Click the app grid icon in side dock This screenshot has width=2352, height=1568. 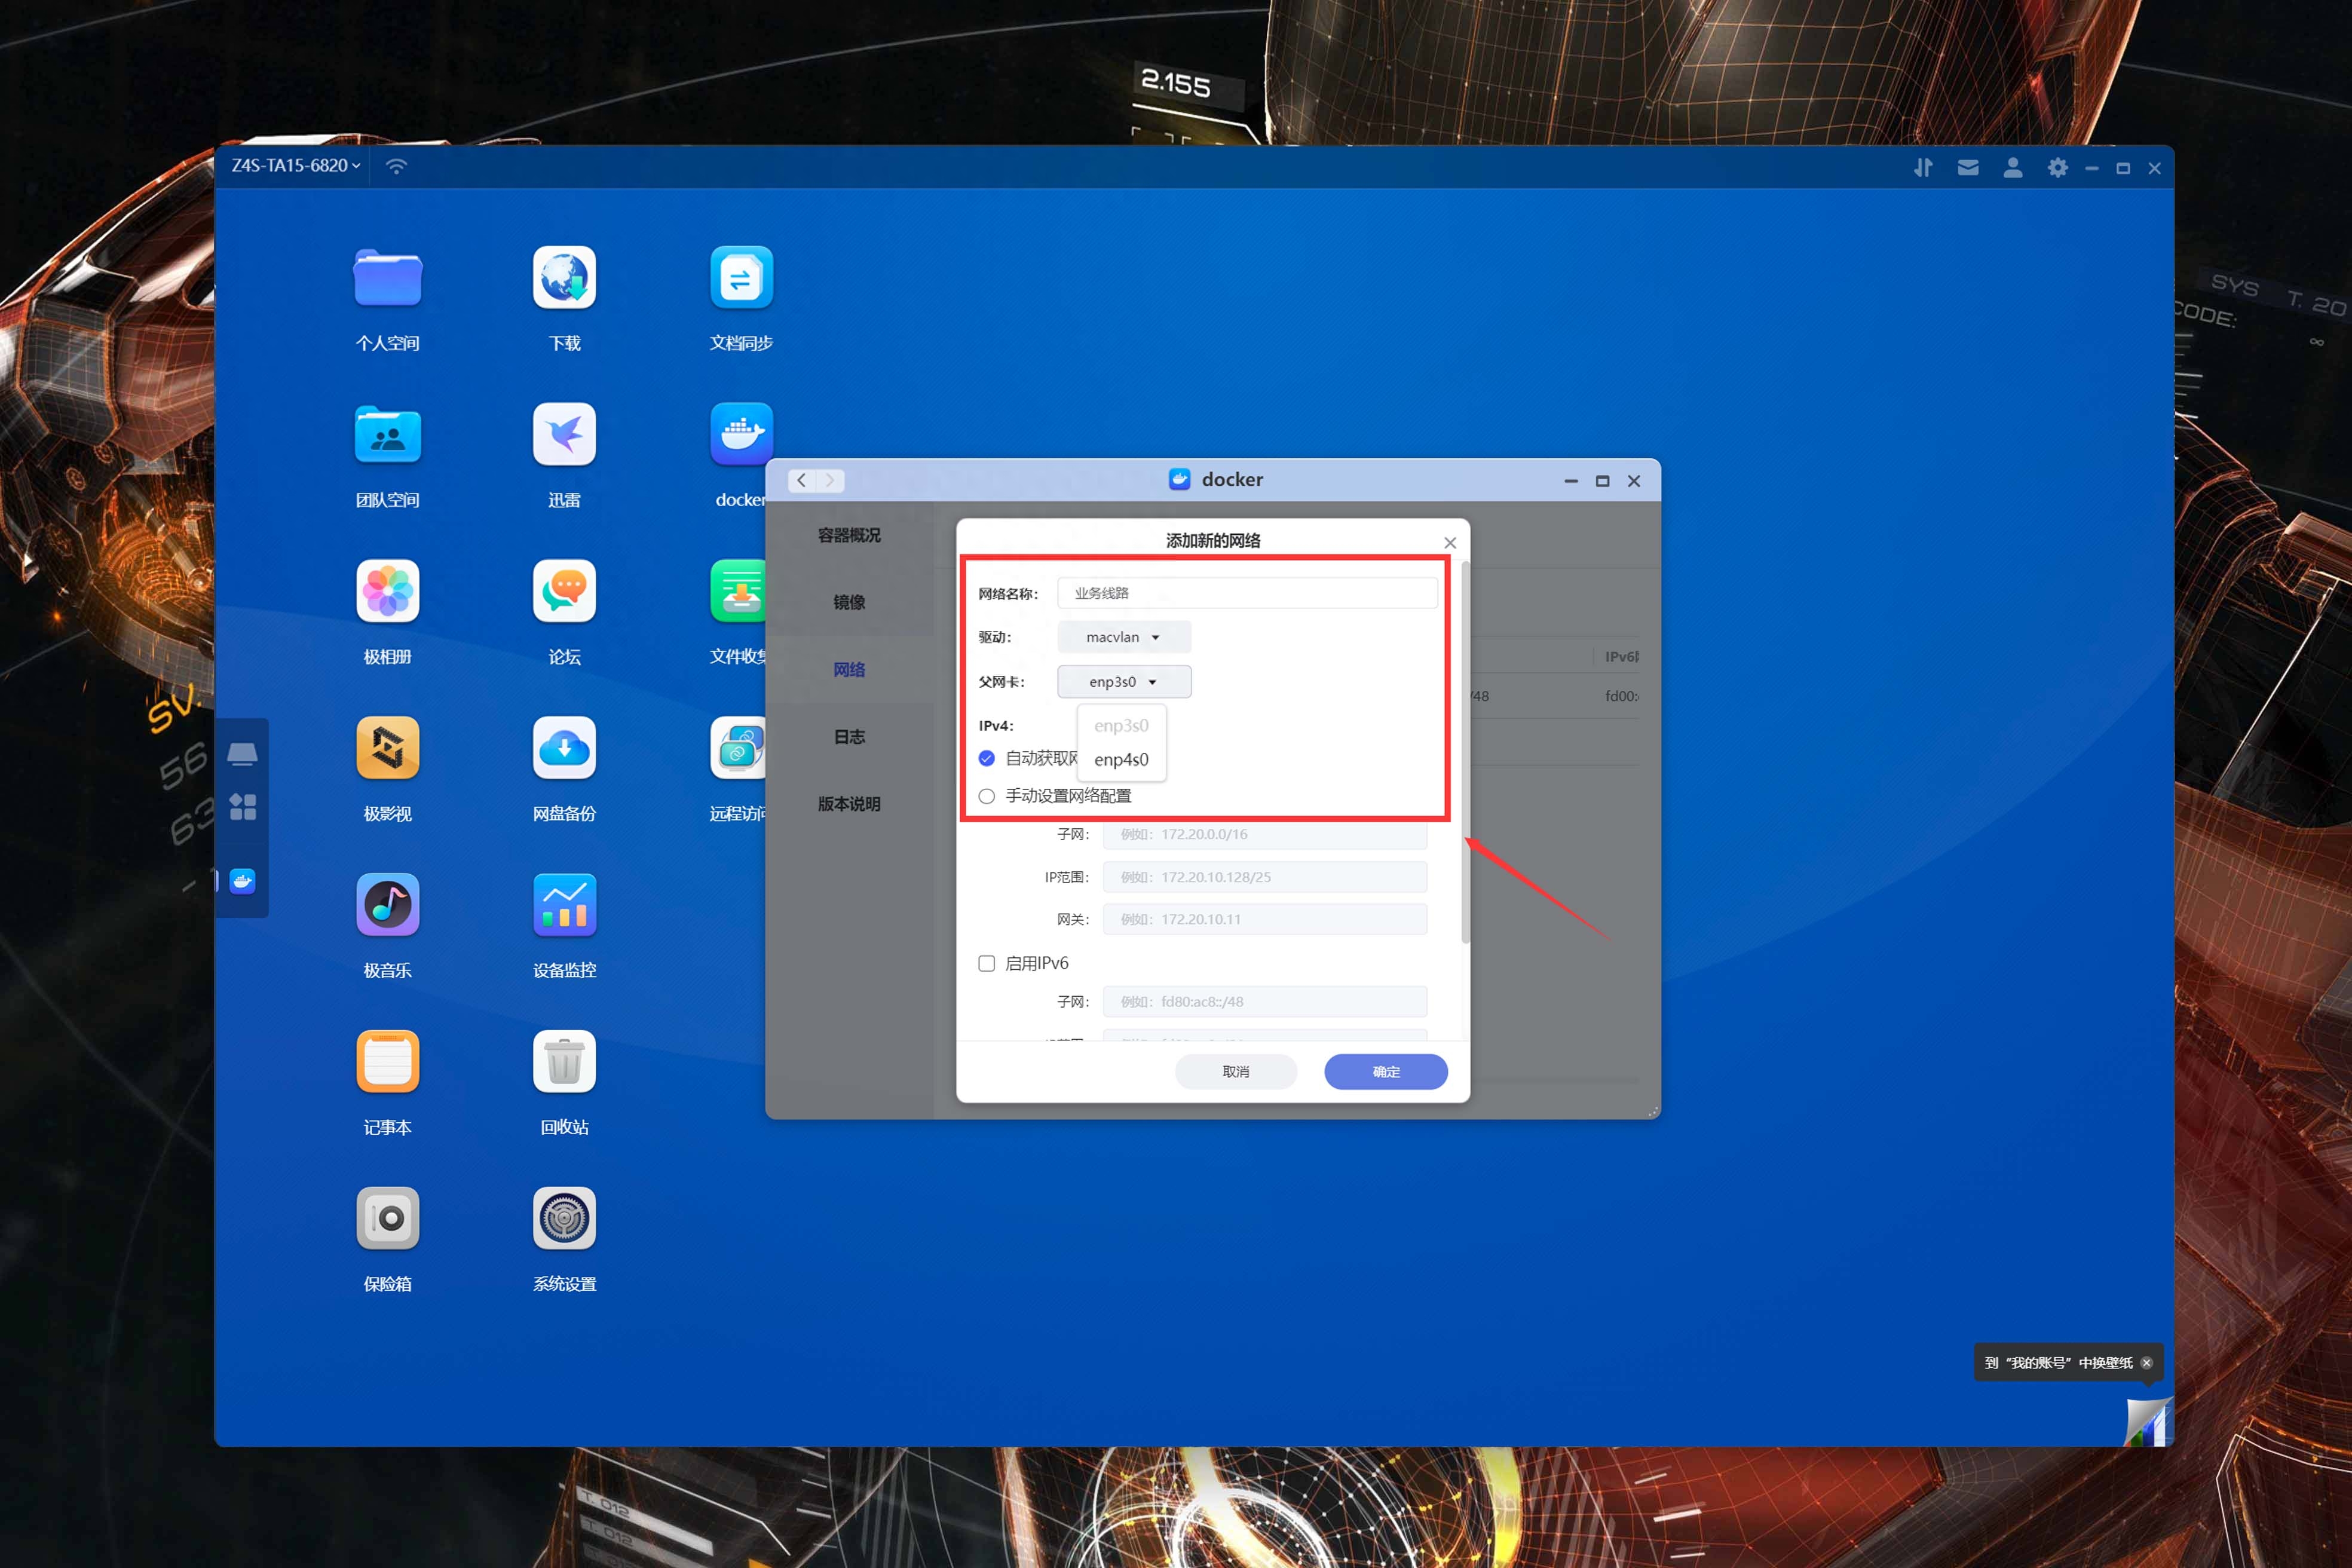(x=242, y=807)
